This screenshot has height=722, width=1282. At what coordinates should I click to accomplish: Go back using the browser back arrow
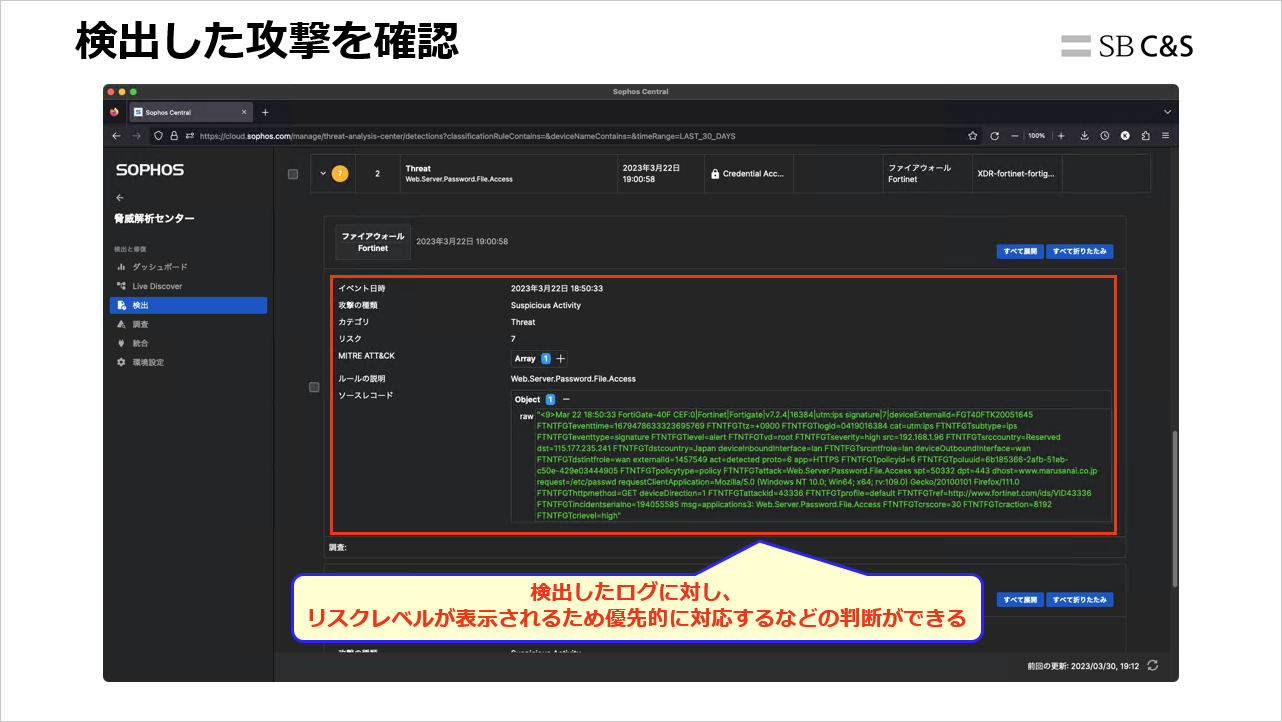click(x=116, y=136)
